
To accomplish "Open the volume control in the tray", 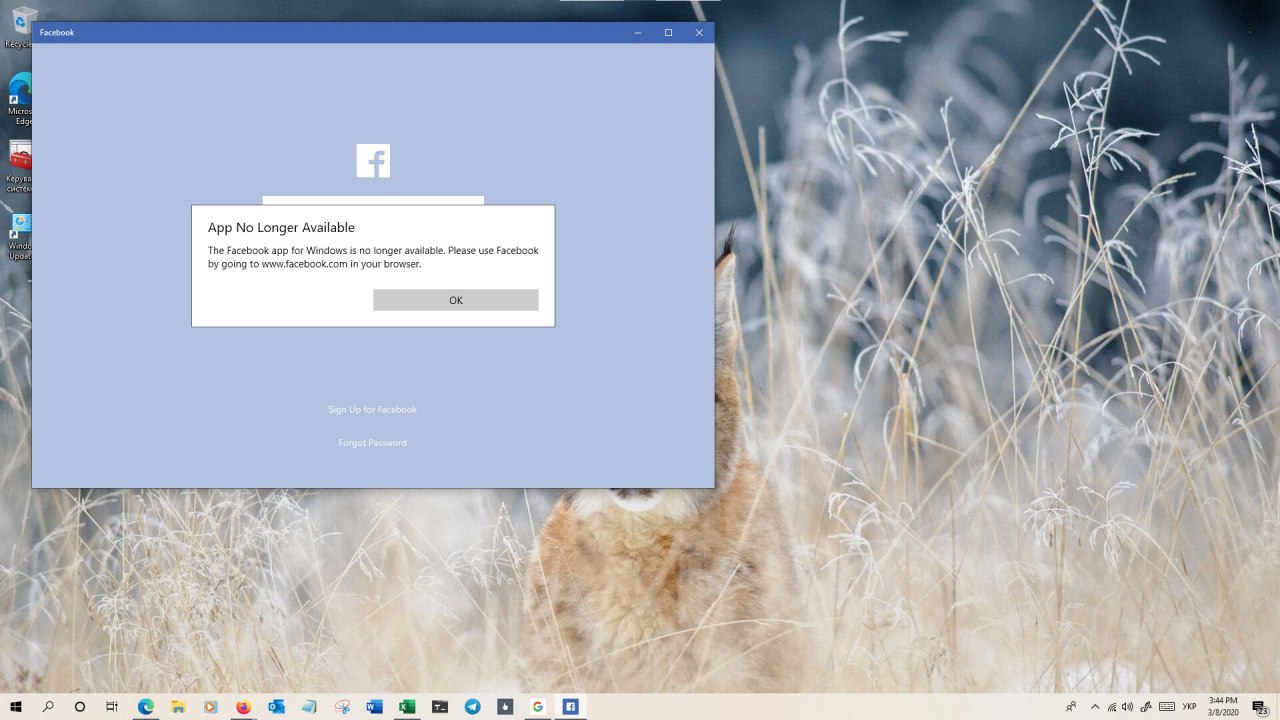I will (x=1128, y=706).
